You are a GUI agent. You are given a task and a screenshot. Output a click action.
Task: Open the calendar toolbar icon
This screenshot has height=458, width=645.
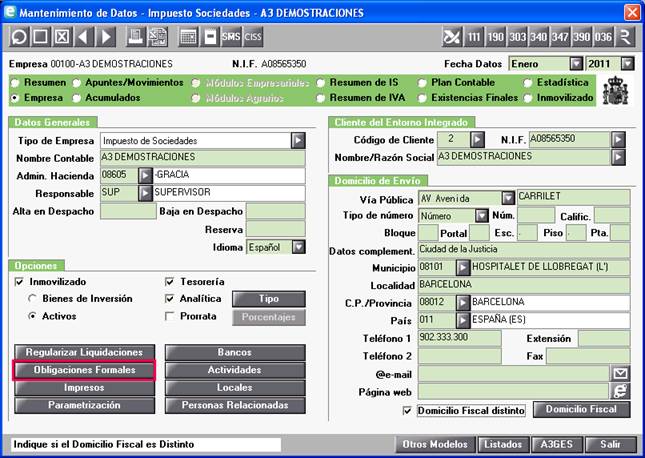188,37
